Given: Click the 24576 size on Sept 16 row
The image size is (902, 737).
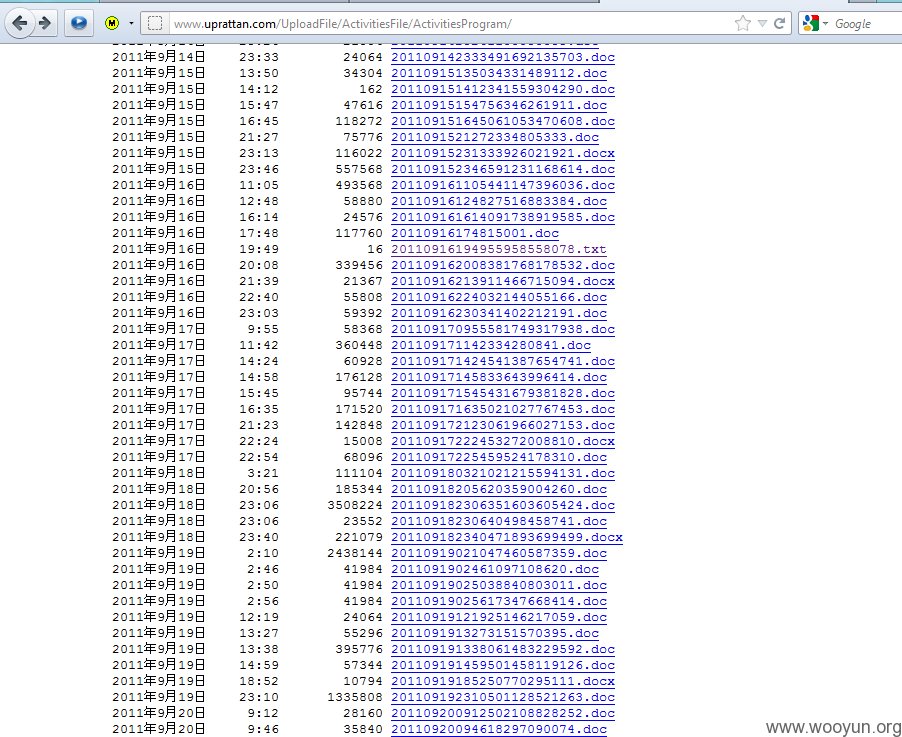Looking at the screenshot, I should pos(363,217).
